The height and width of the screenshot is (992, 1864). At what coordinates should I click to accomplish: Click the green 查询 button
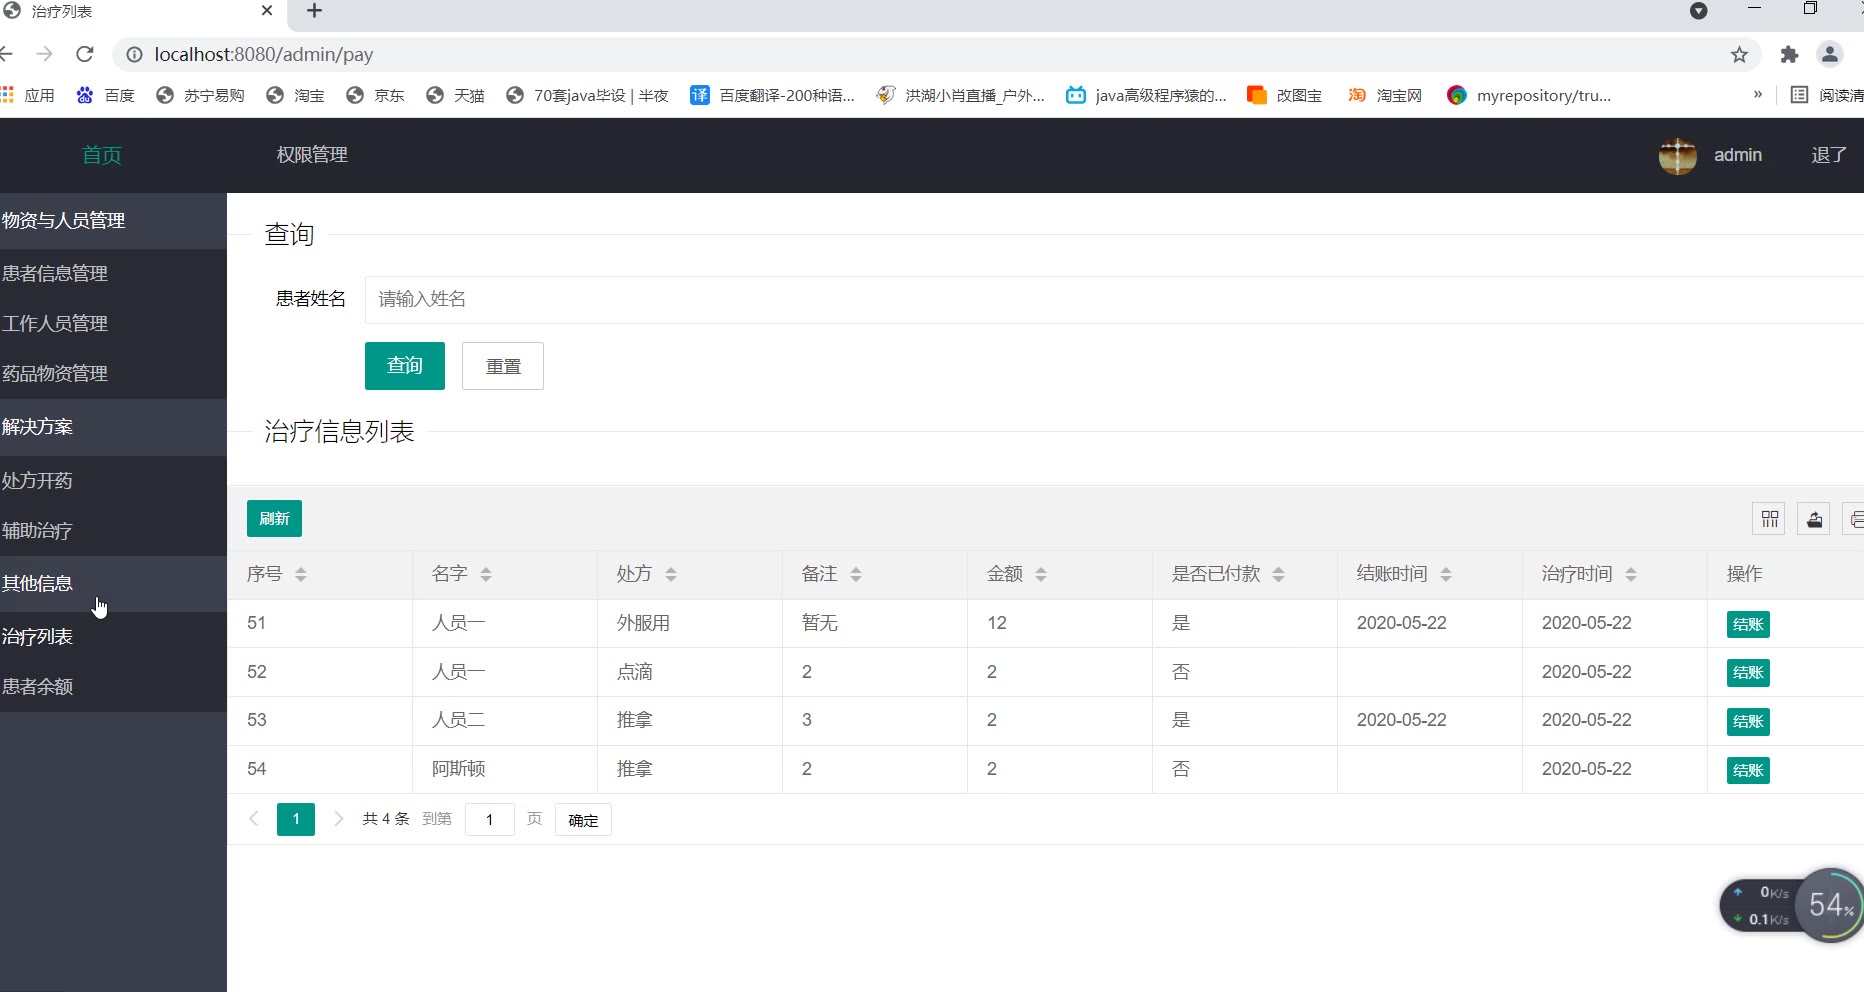point(404,366)
